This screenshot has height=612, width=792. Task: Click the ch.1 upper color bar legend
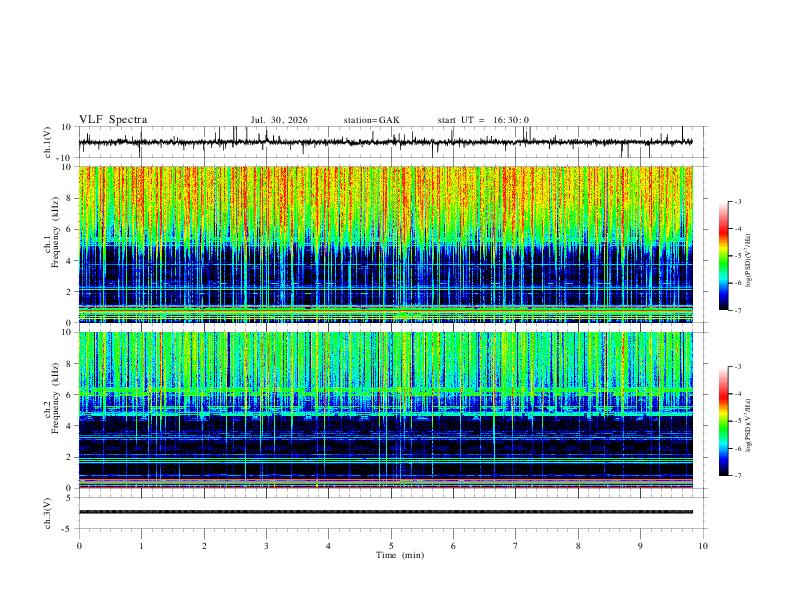[x=723, y=256]
